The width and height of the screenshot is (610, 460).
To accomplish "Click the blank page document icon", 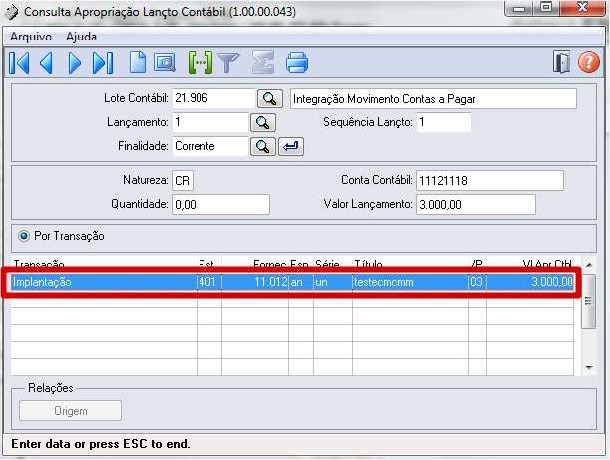I will pos(138,62).
